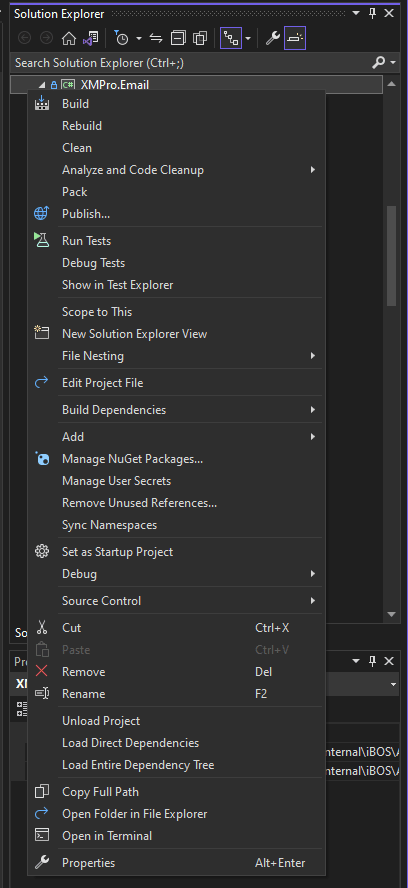Open Properties panel window position dropdown
Screen dimensions: 408x888
(356, 661)
